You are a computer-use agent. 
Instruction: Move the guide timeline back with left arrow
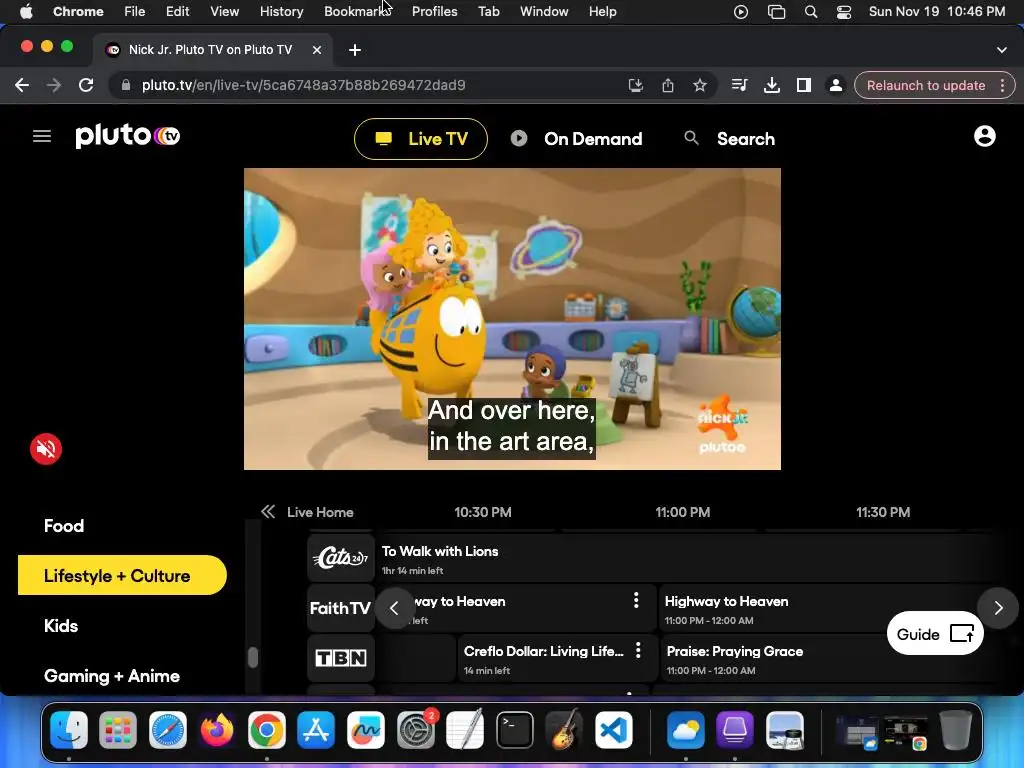[x=394, y=608]
